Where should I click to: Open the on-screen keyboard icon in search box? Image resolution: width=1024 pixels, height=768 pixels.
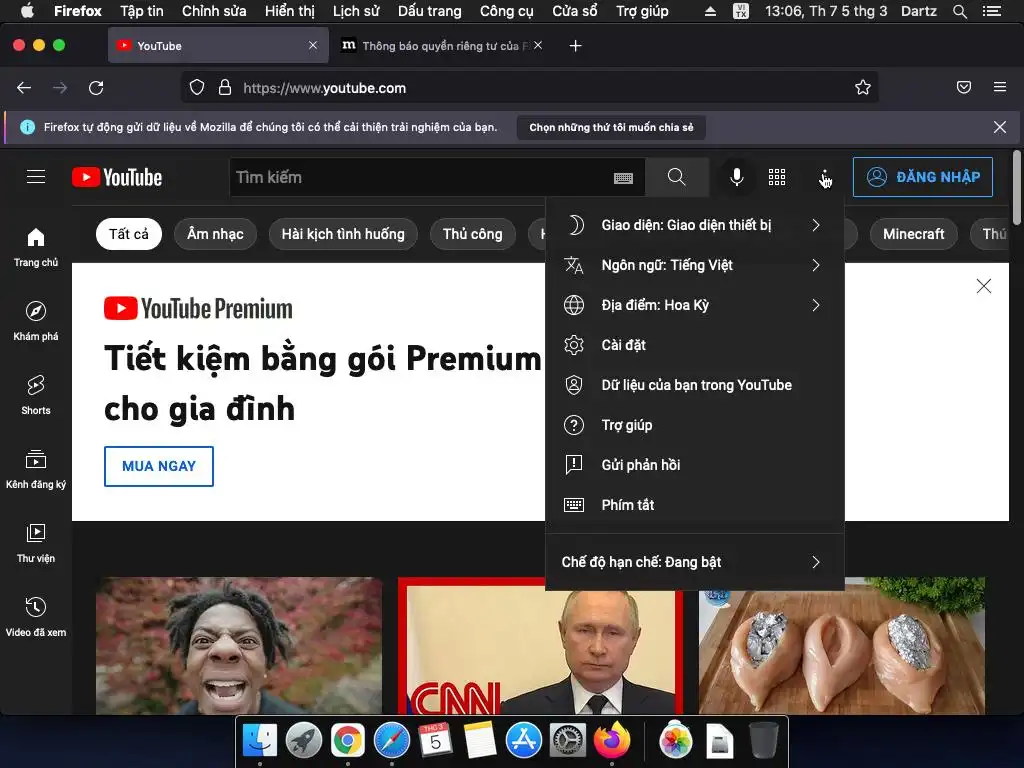[x=623, y=178]
